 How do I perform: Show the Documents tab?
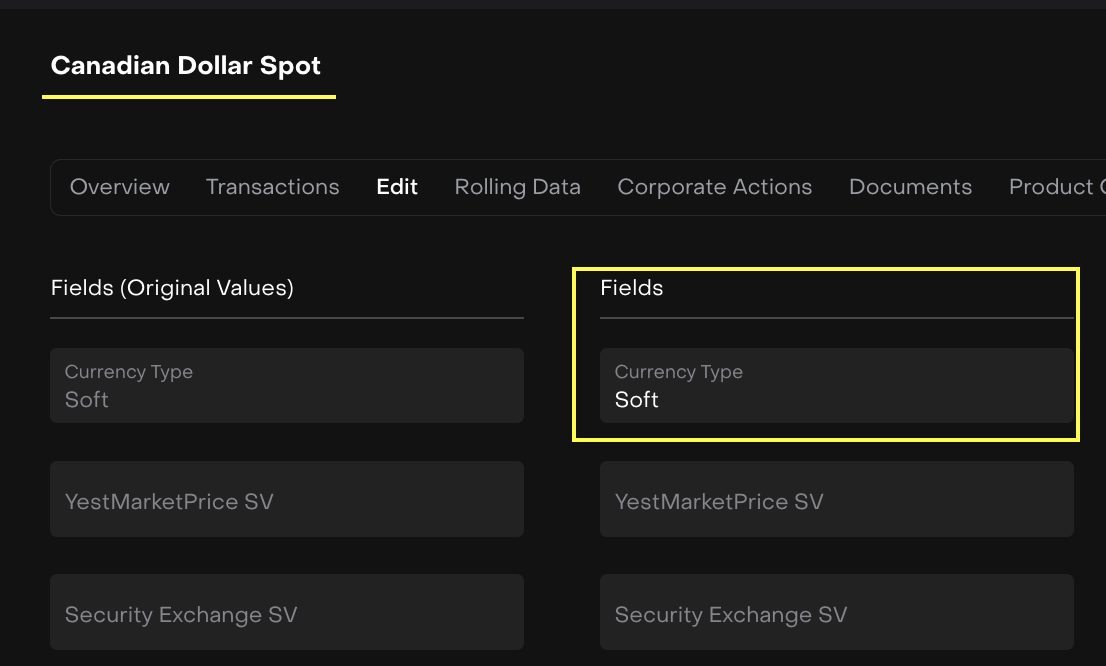[x=910, y=187]
